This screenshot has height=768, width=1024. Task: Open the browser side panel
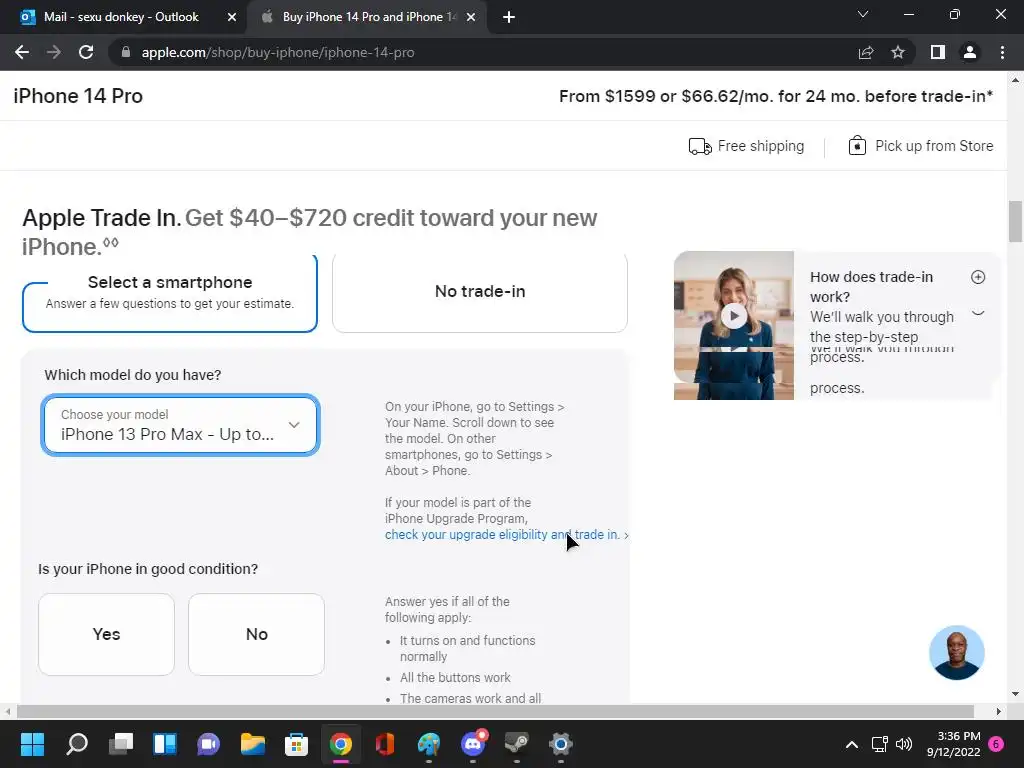938,52
